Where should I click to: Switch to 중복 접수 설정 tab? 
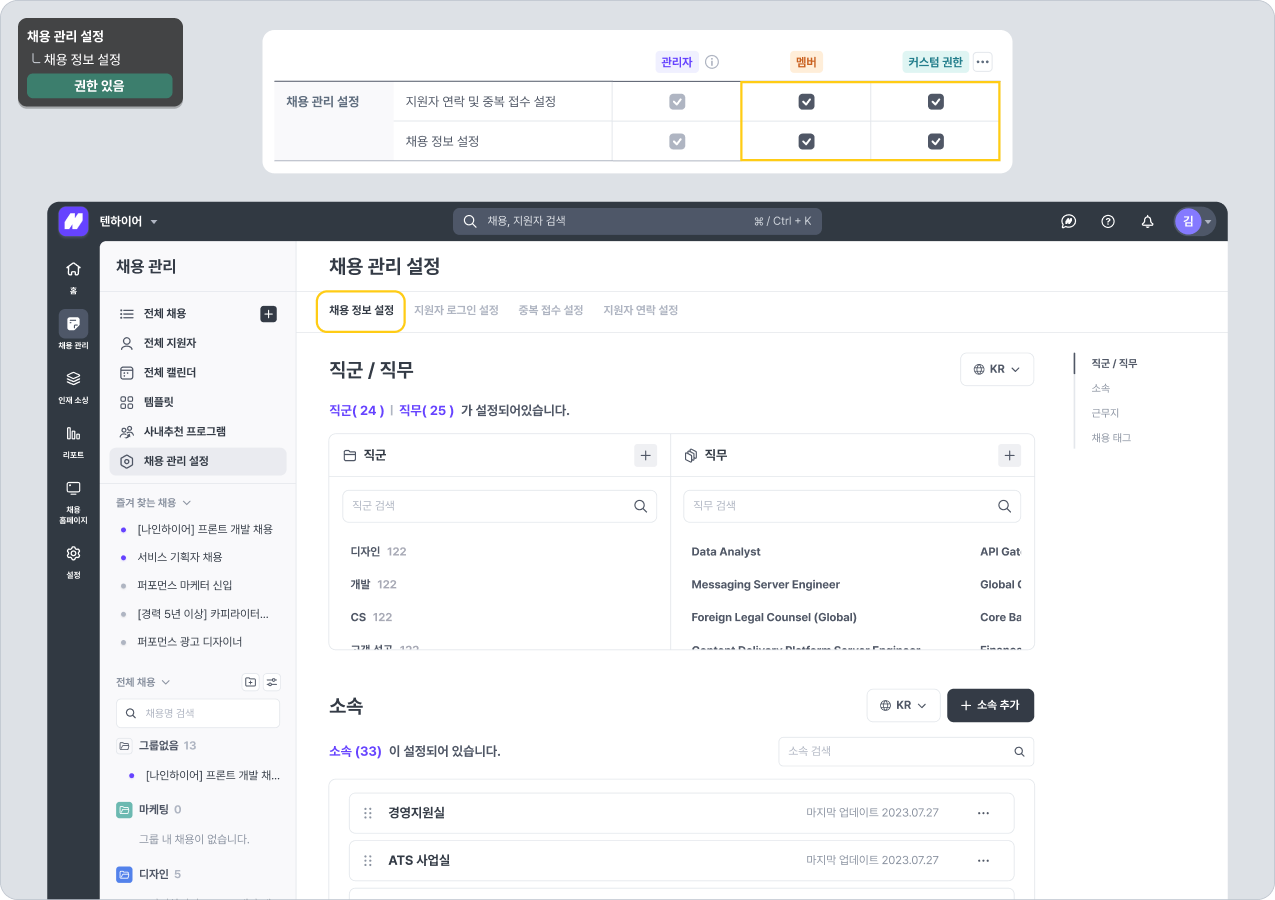pyautogui.click(x=551, y=310)
